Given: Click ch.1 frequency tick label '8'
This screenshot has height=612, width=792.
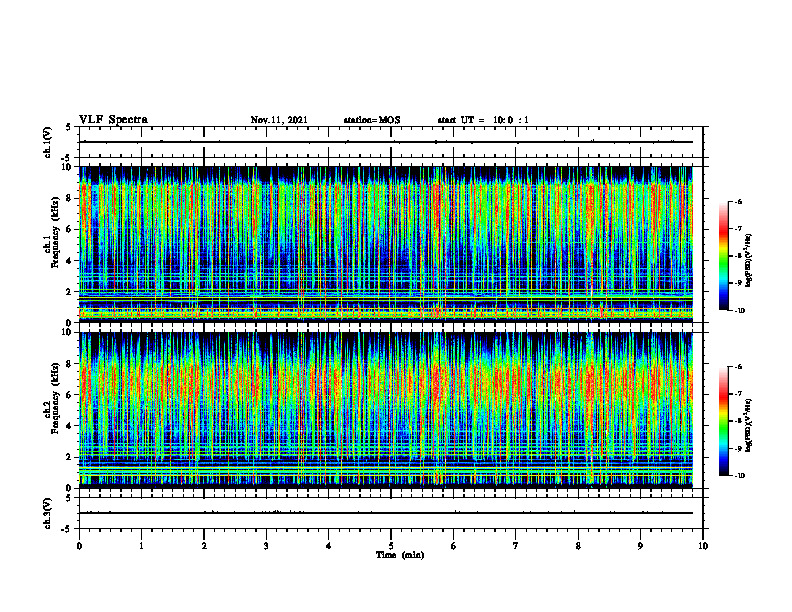Looking at the screenshot, I should point(70,198).
